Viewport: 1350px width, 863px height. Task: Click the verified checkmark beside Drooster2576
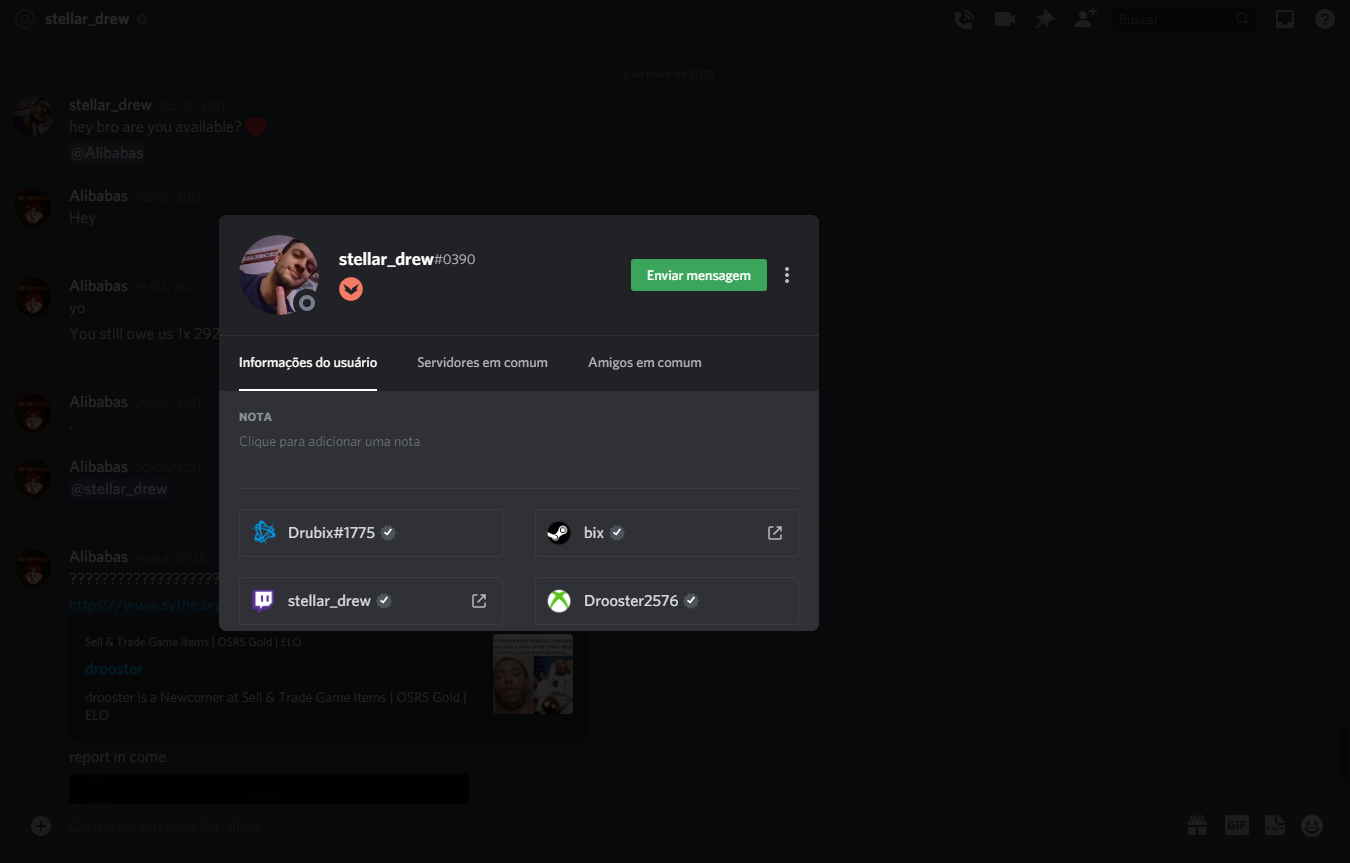pos(691,601)
